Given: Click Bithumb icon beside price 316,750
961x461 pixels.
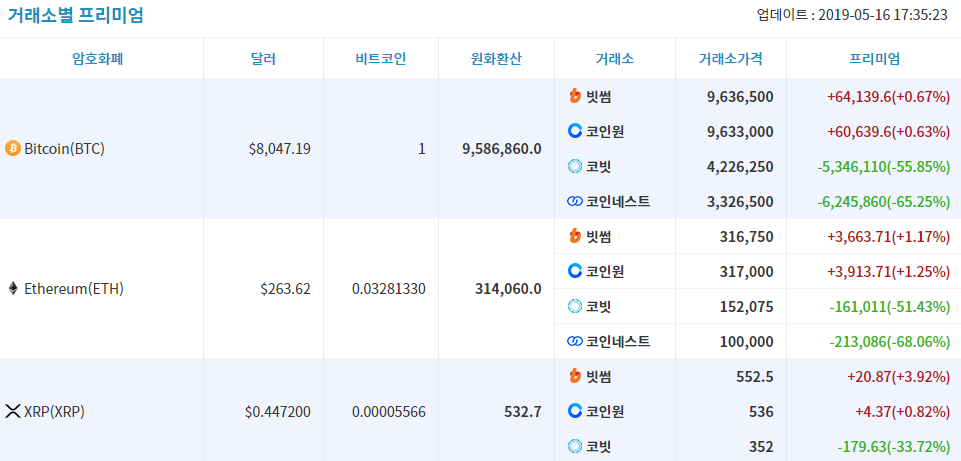Looking at the screenshot, I should (575, 236).
